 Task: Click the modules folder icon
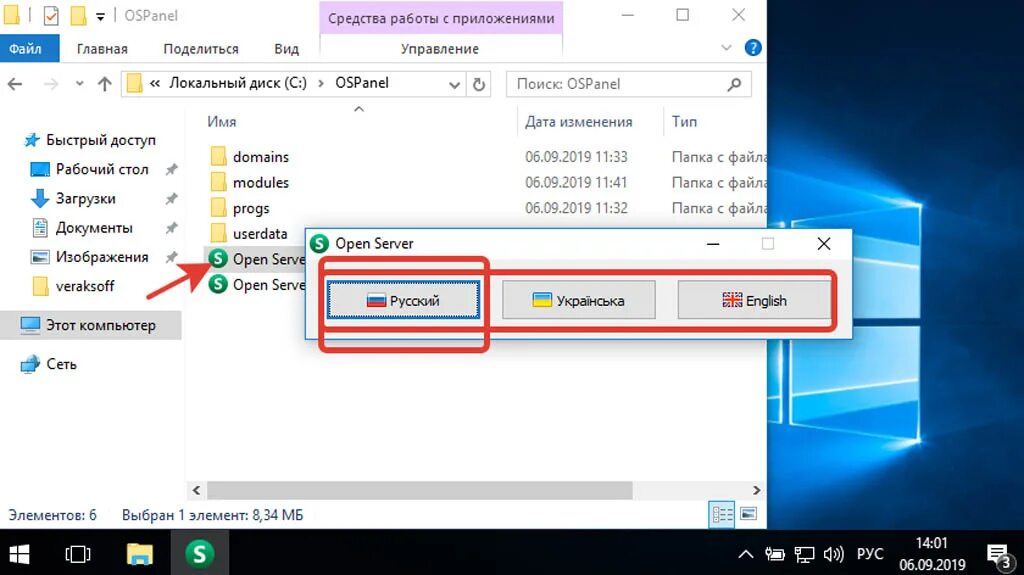219,182
